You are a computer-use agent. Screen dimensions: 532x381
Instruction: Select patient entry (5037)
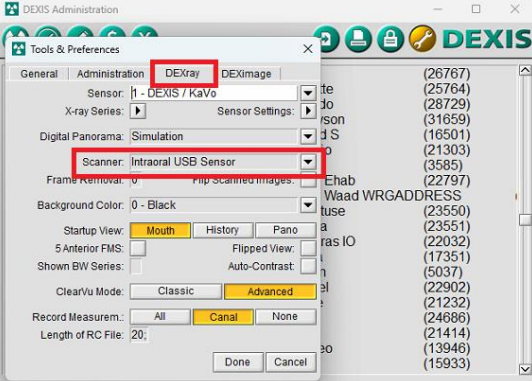tap(443, 272)
